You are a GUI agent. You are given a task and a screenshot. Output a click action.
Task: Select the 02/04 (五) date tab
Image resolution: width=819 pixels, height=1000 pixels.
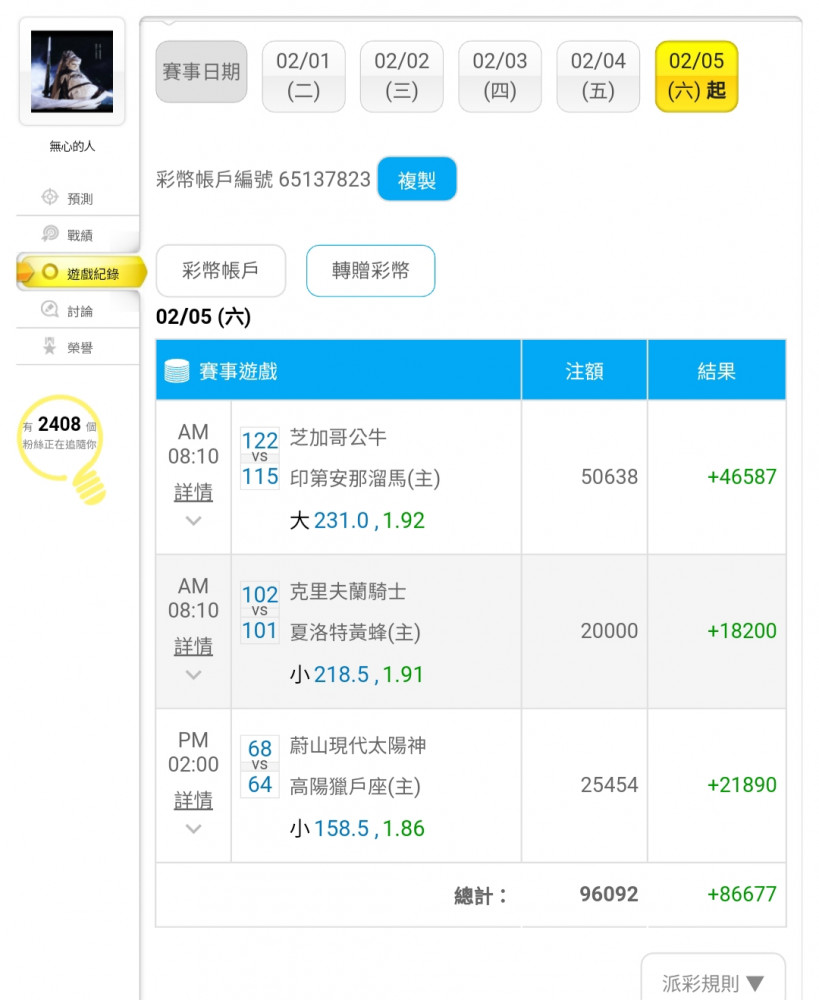598,77
